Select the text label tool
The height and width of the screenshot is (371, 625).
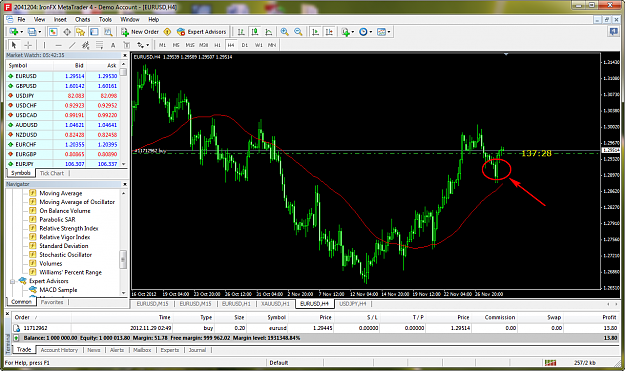[x=126, y=45]
